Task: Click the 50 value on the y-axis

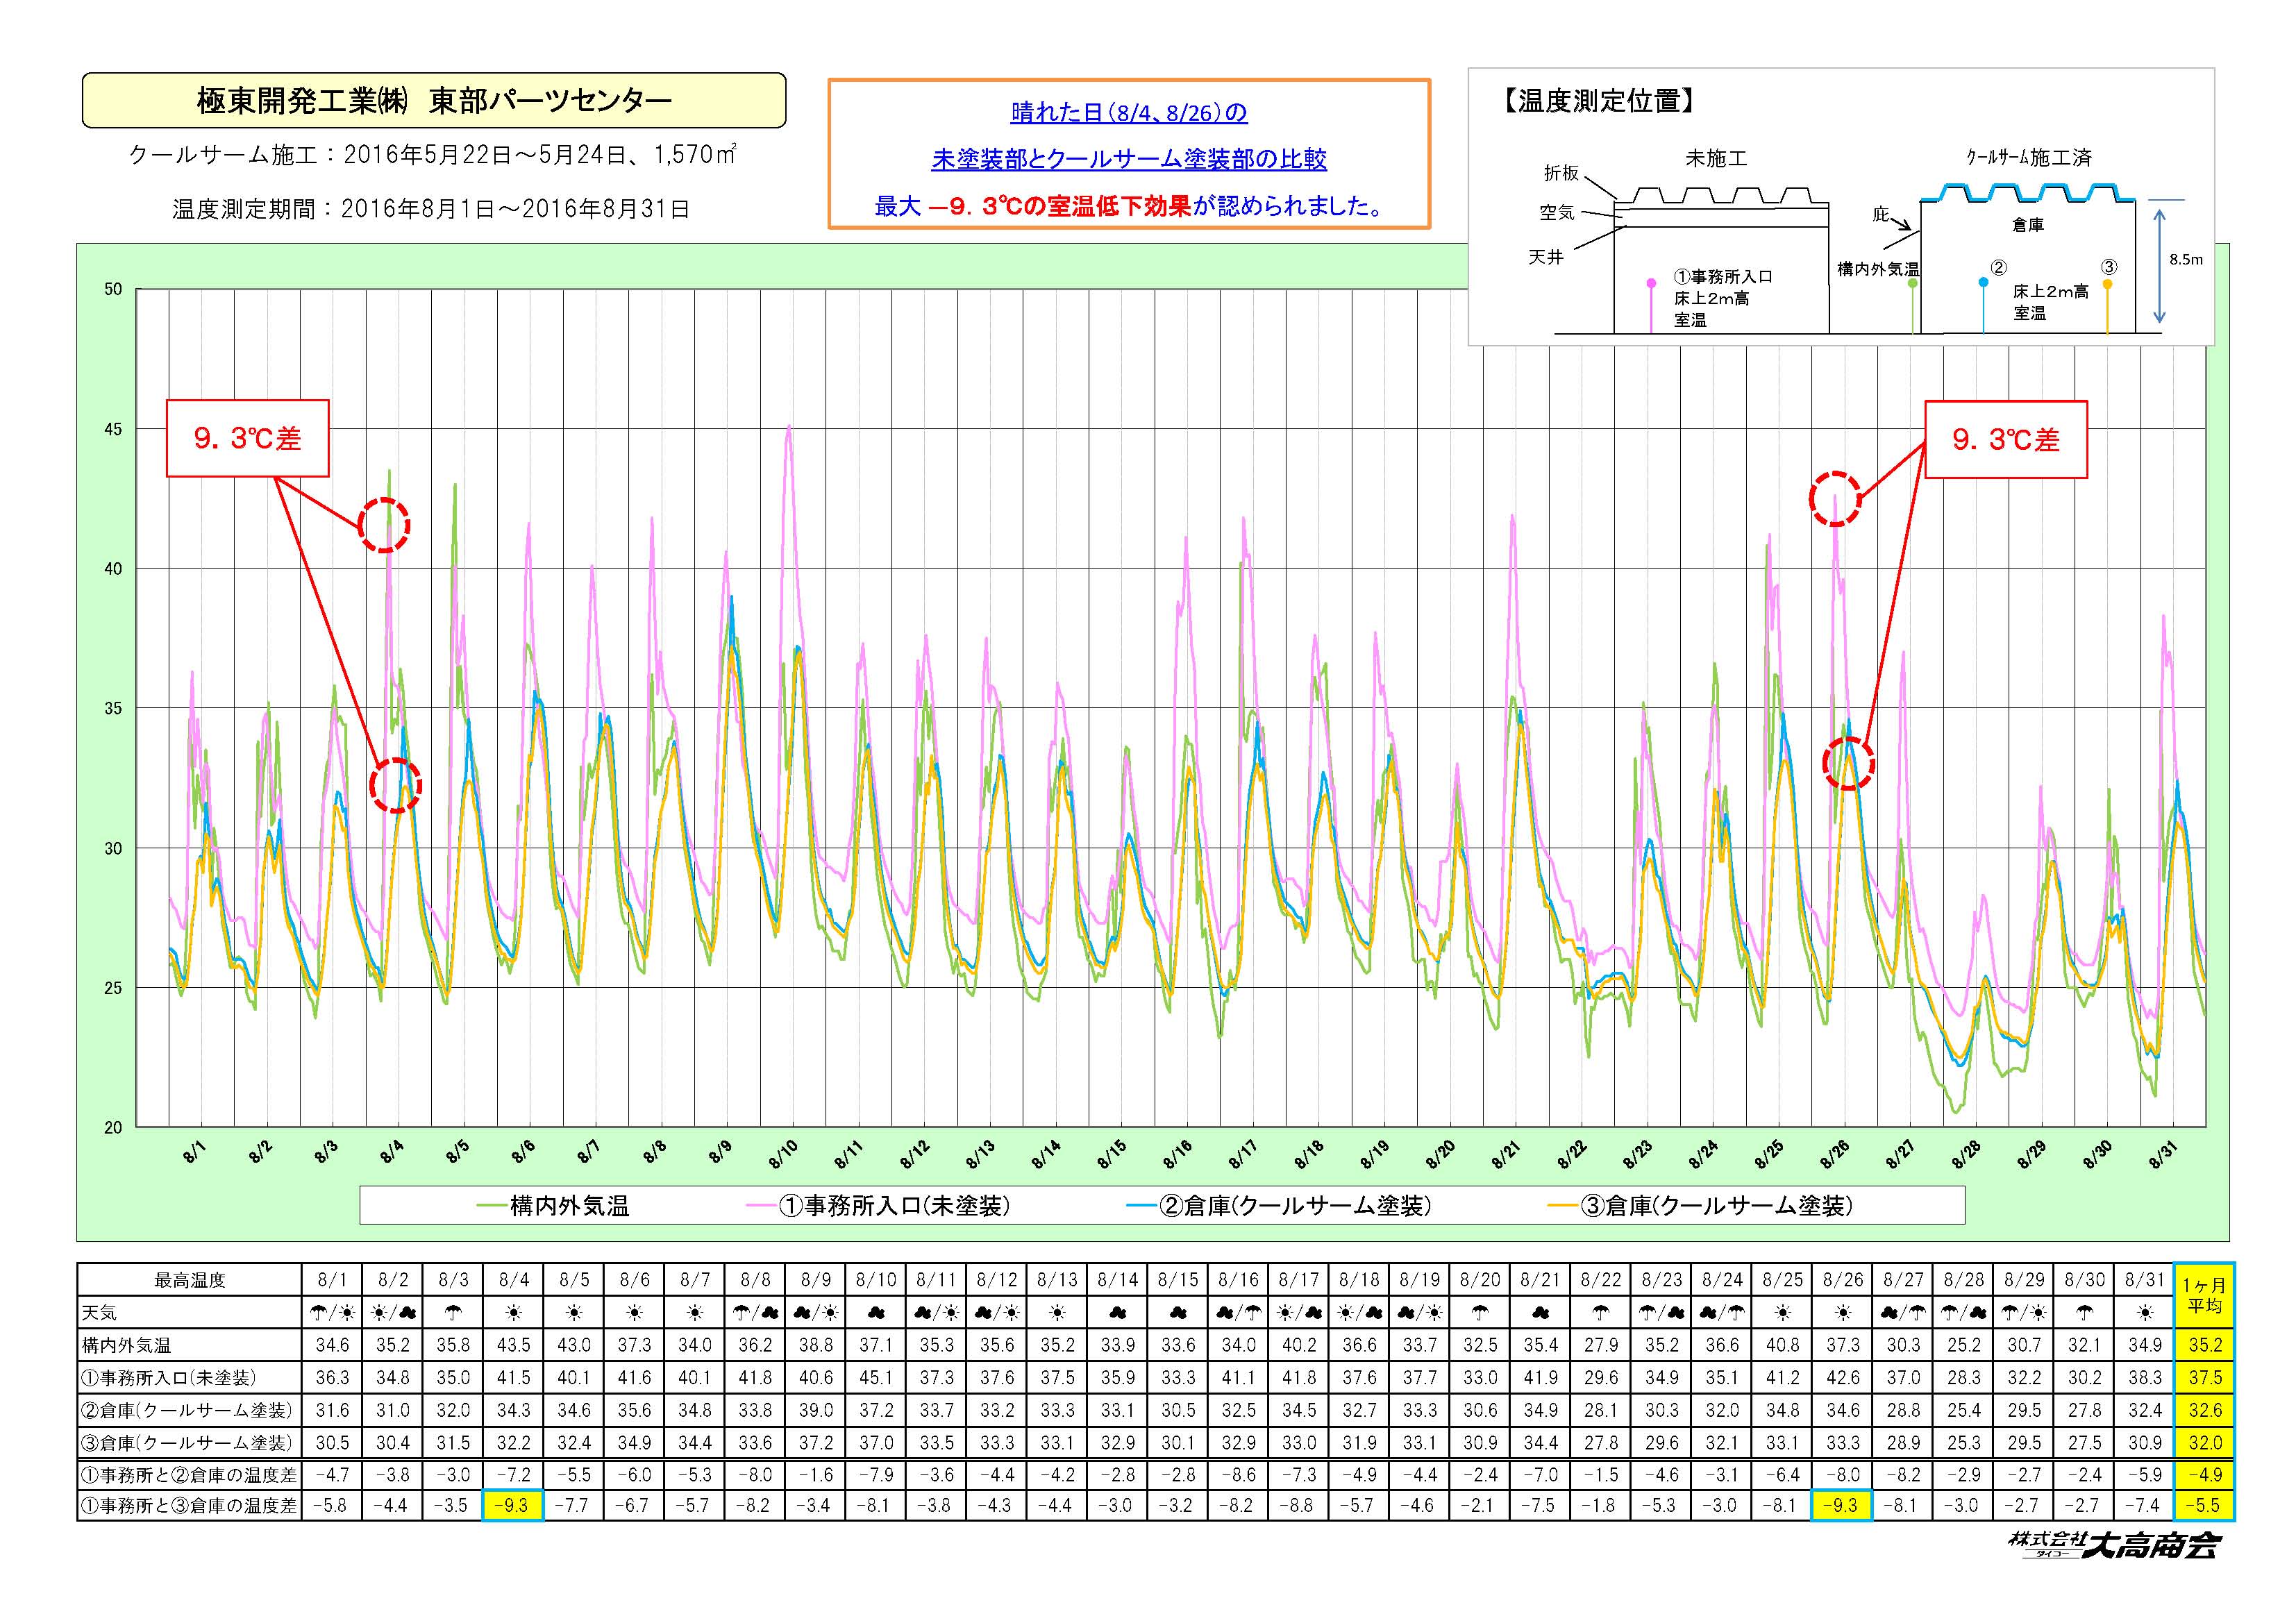Action: coord(112,289)
